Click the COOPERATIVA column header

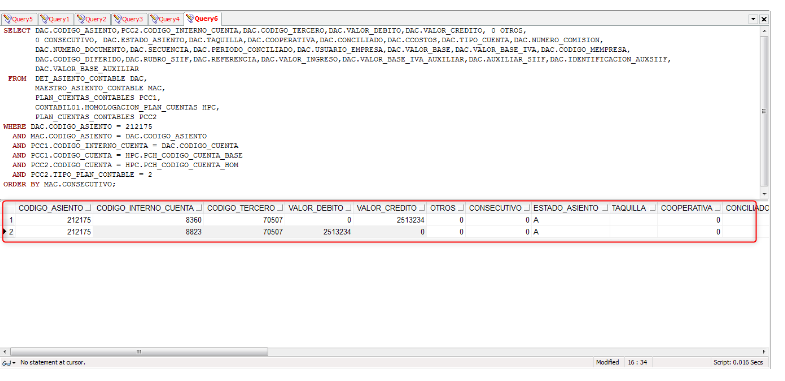click(x=690, y=208)
